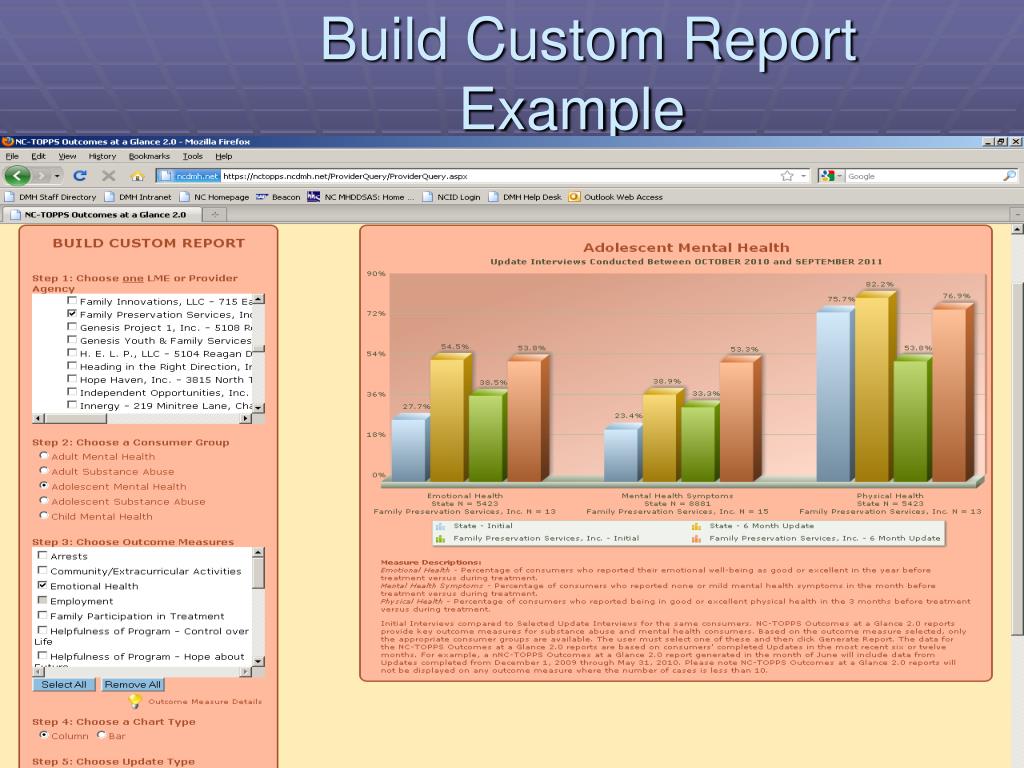The width and height of the screenshot is (1024, 768).
Task: Open the History menu
Action: pos(102,156)
